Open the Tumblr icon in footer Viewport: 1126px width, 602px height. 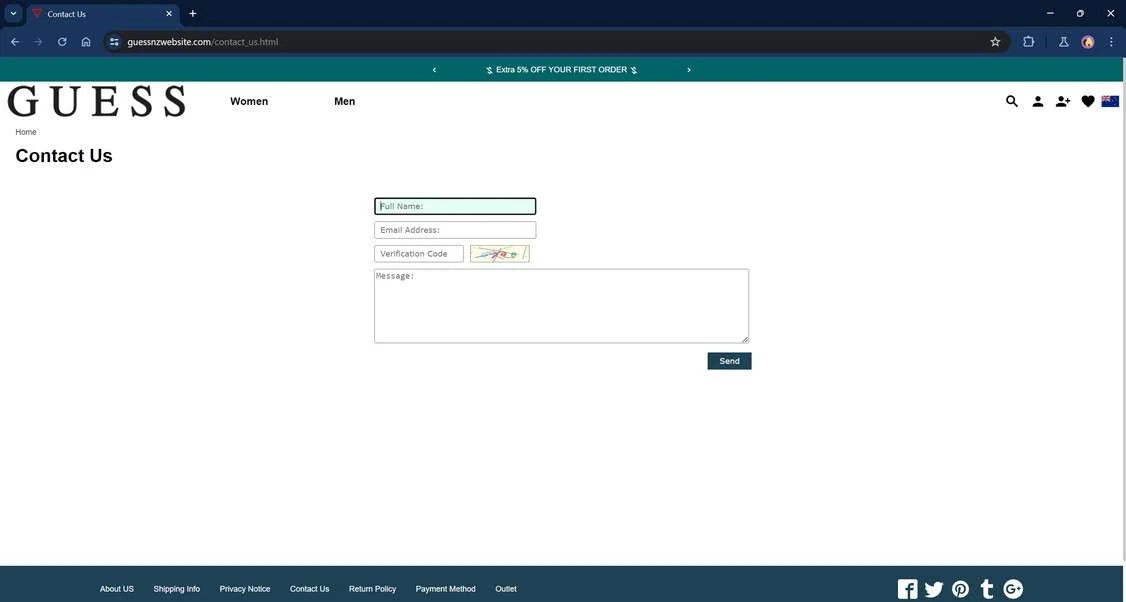[987, 589]
